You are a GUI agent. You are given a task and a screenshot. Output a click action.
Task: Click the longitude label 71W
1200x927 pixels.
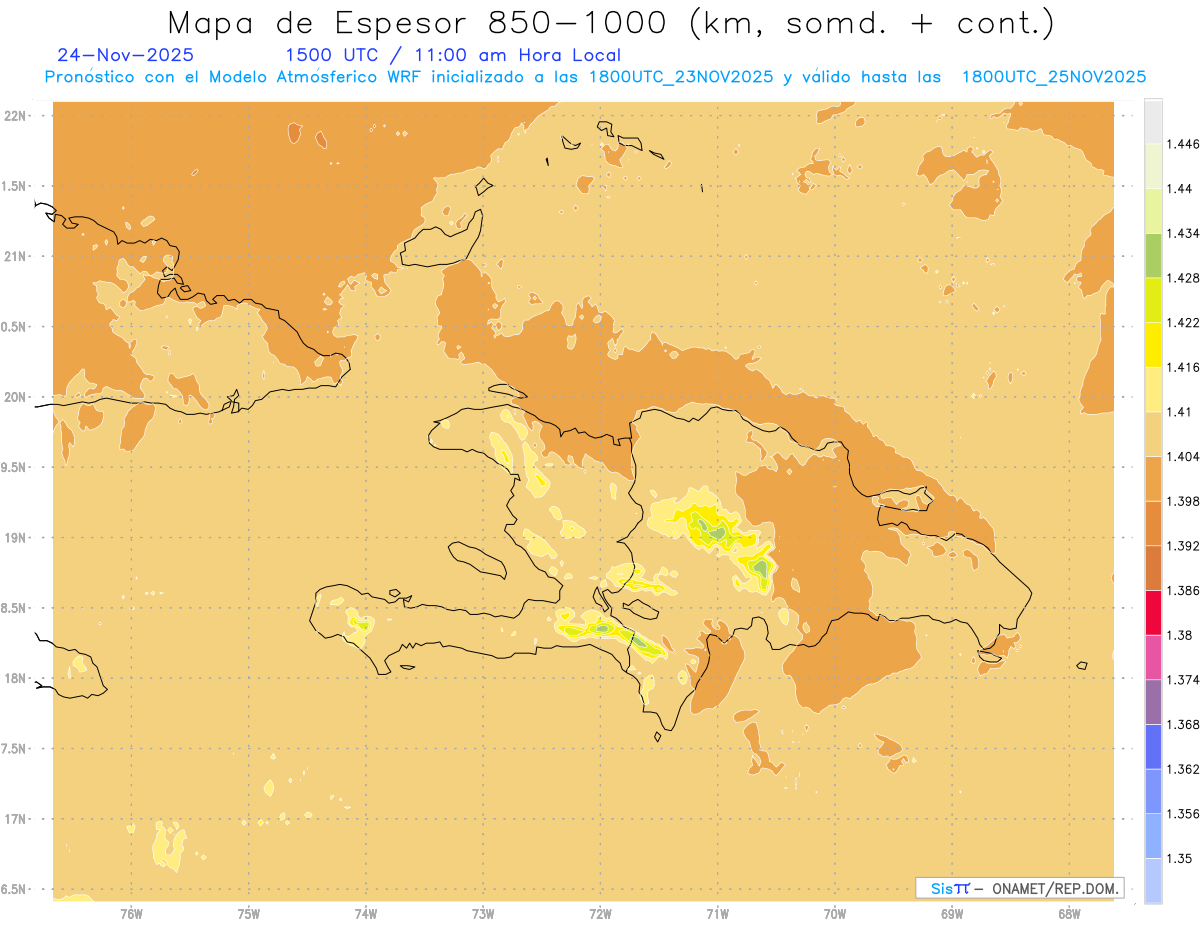pos(717,914)
